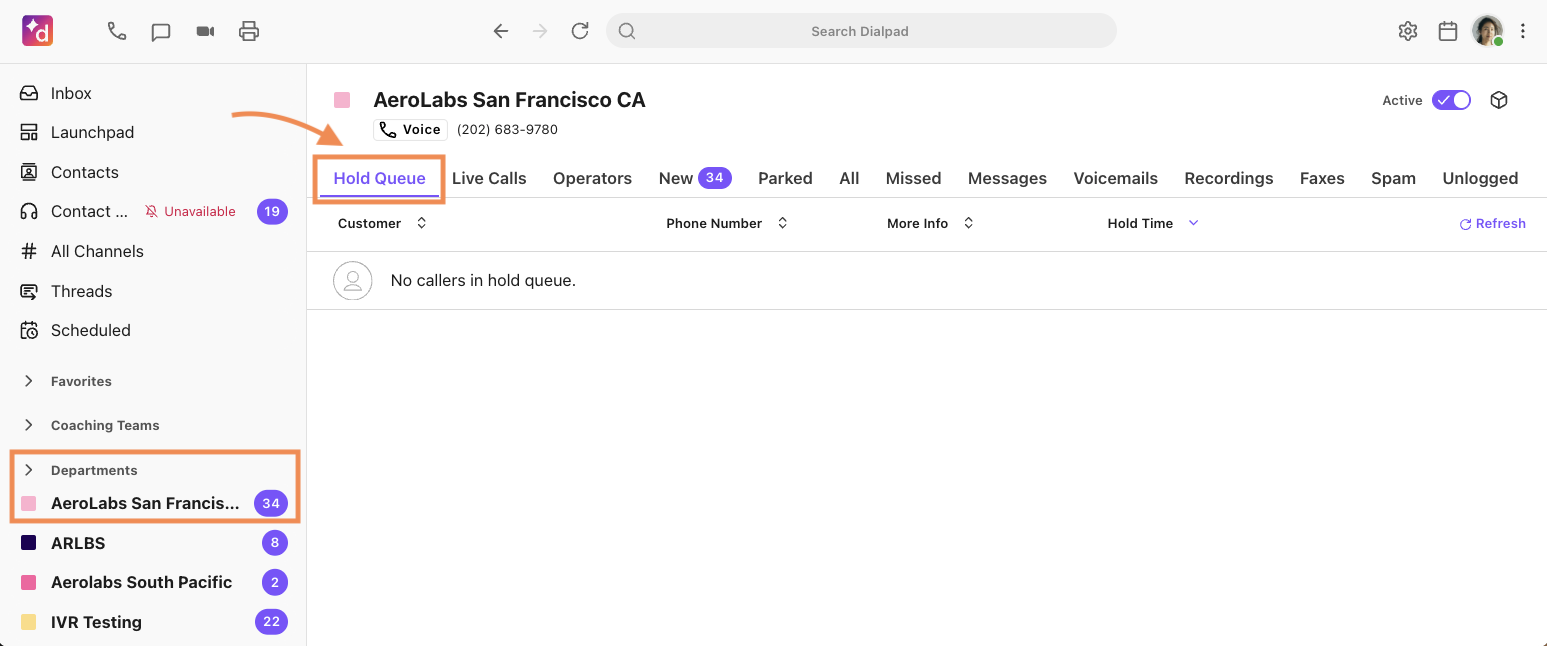Click phone number (202) 683-9780
The width and height of the screenshot is (1547, 646).
point(507,130)
